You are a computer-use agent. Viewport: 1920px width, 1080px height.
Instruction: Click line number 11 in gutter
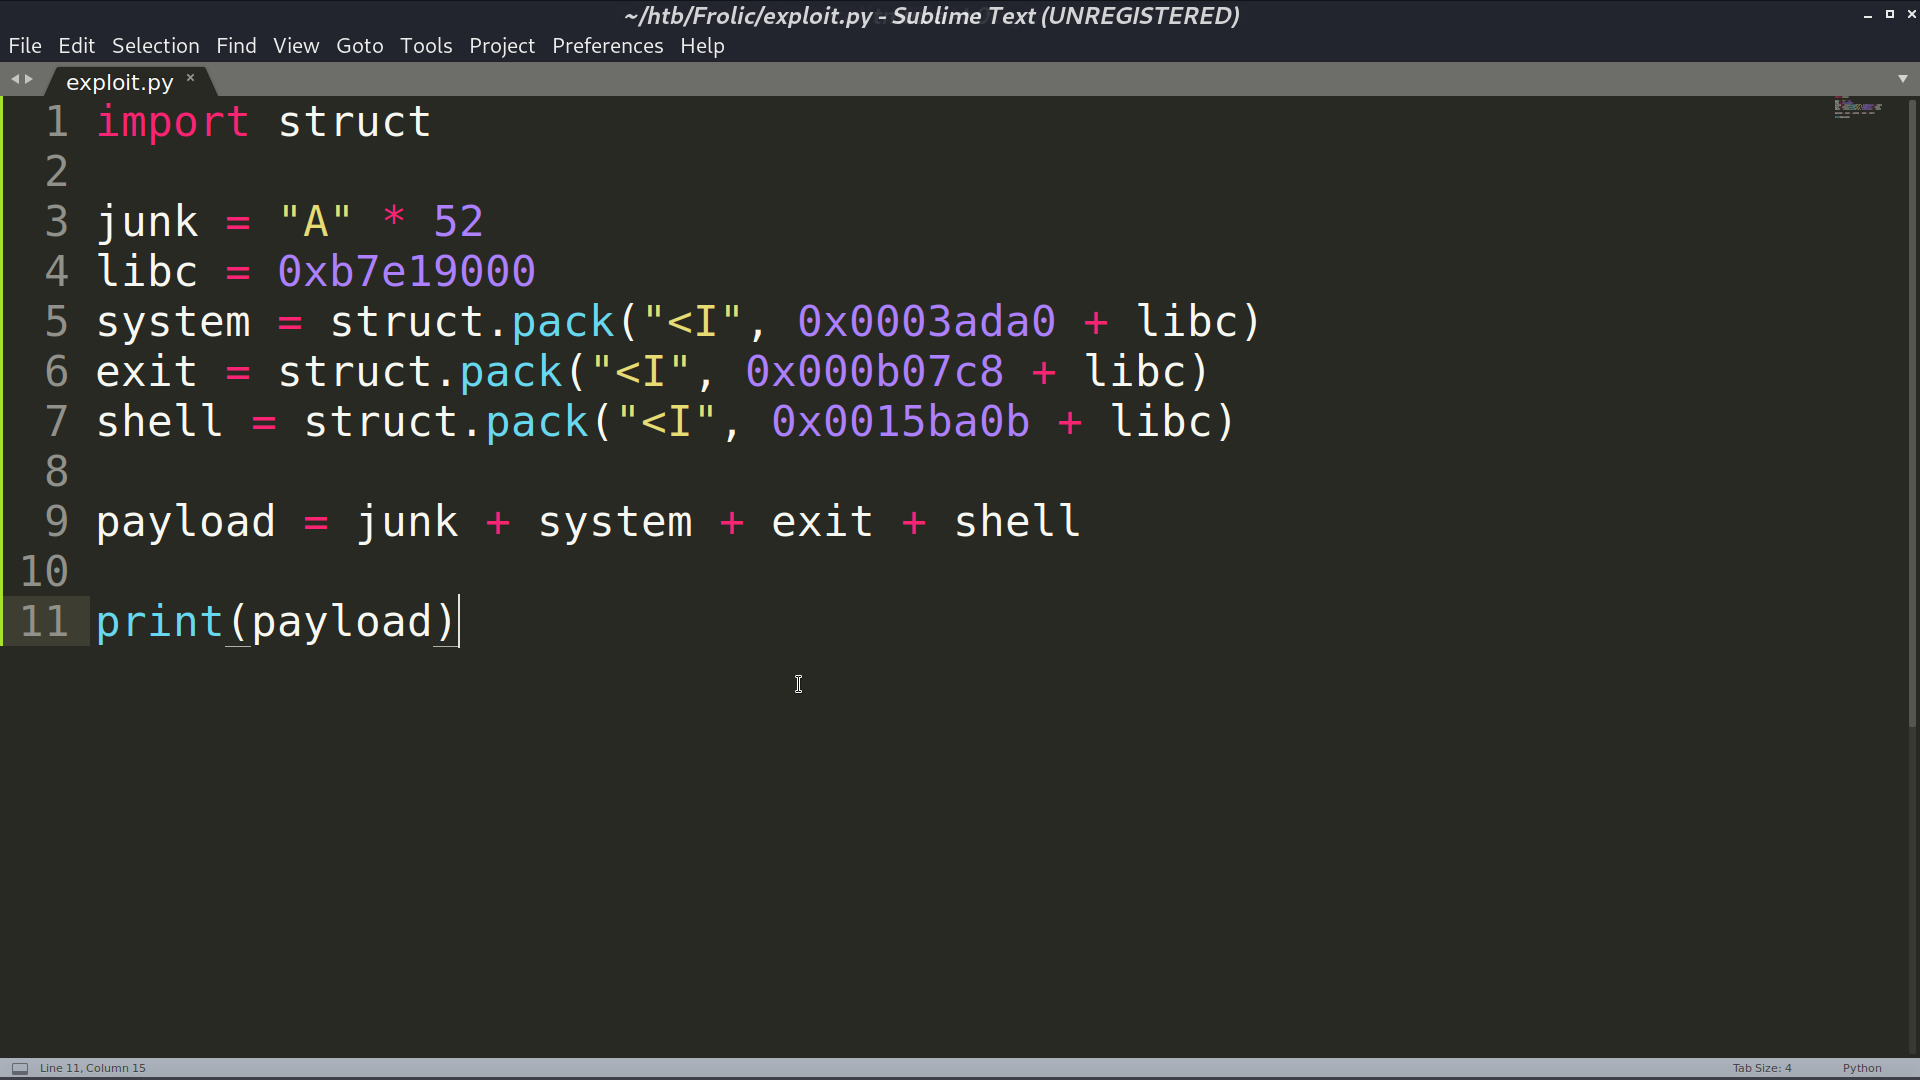(x=44, y=622)
